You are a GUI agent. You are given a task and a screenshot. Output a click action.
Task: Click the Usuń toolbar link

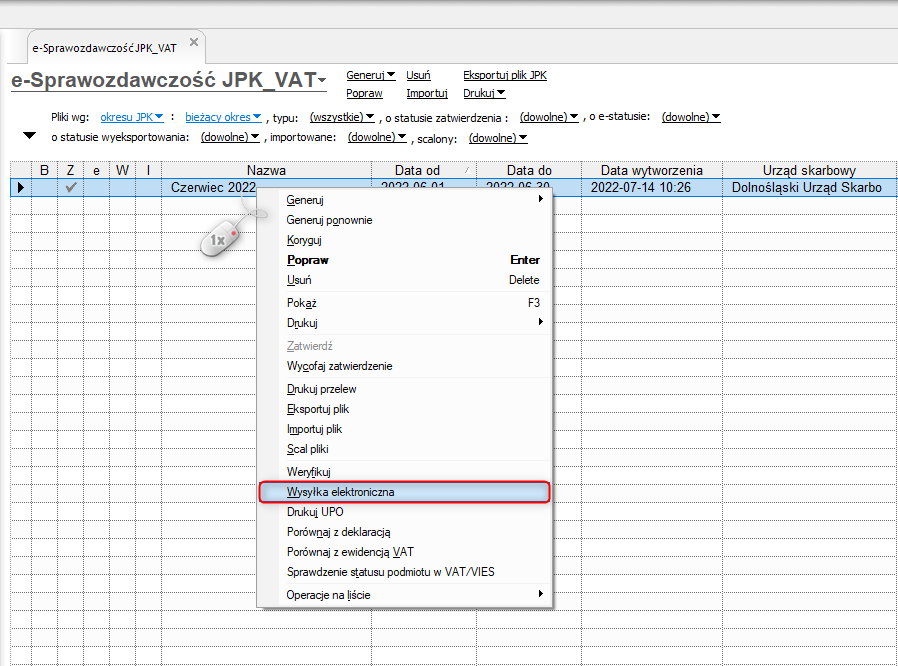pyautogui.click(x=418, y=75)
